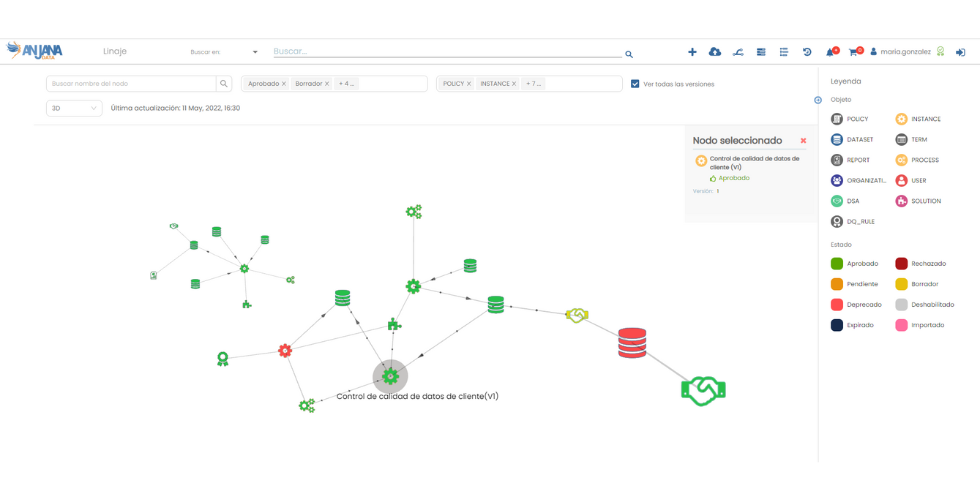Open the notifications bell icon
This screenshot has width=980, height=500.
point(830,52)
